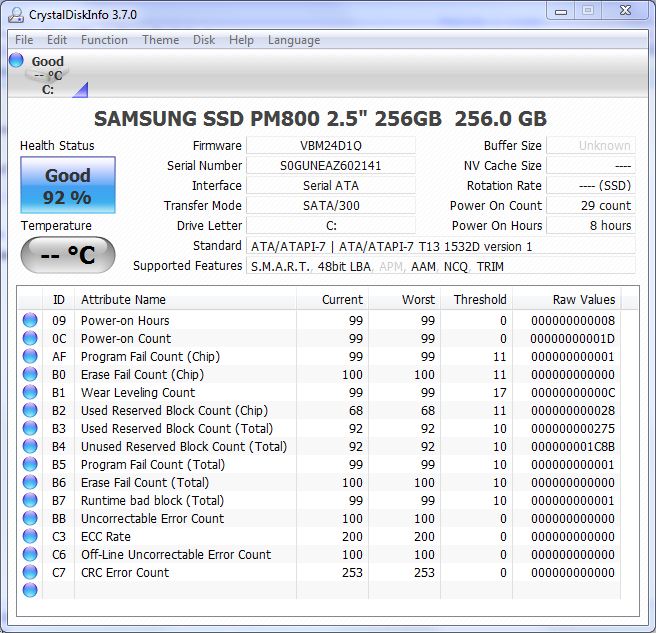
Task: Click the CRC Error Count status circle
Action: [30, 572]
